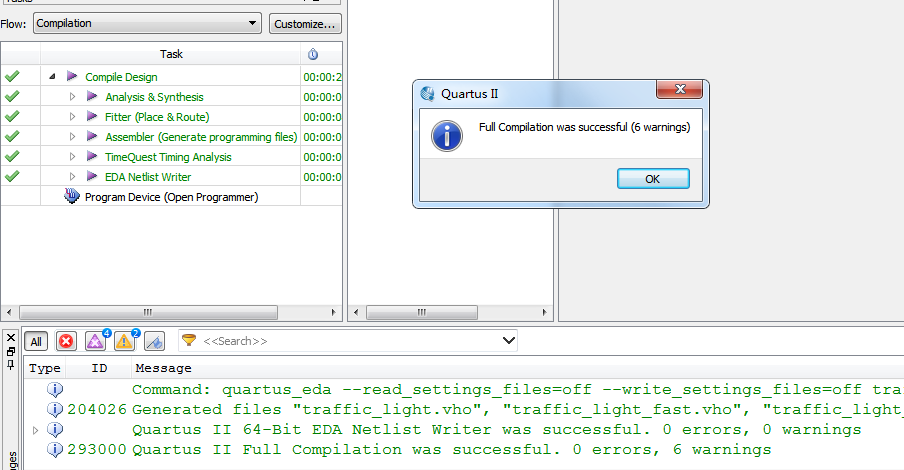Close the Quartus II dialog with X
Image resolution: width=904 pixels, height=470 pixels.
(679, 89)
